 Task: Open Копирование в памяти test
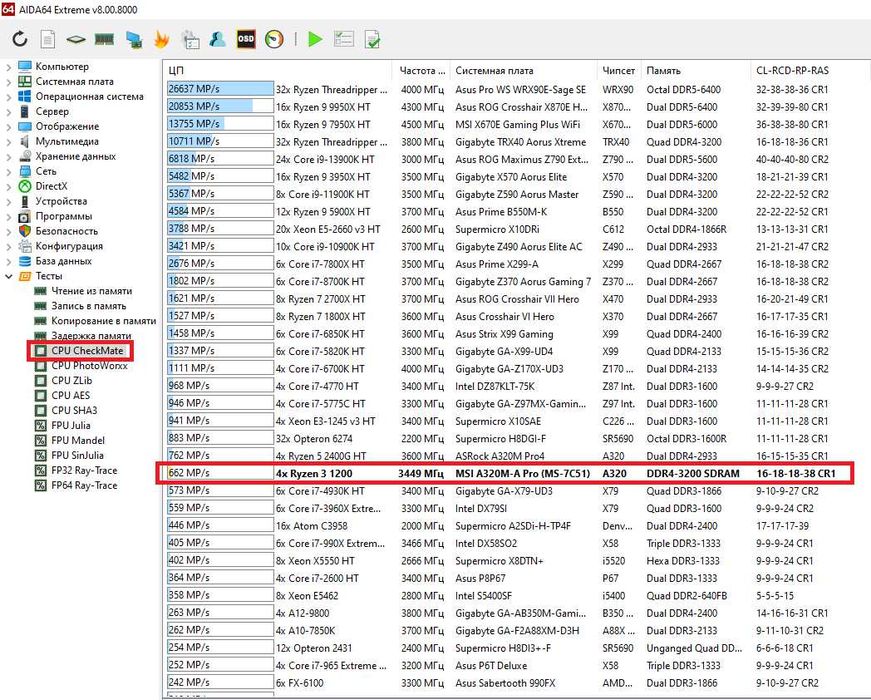104,321
